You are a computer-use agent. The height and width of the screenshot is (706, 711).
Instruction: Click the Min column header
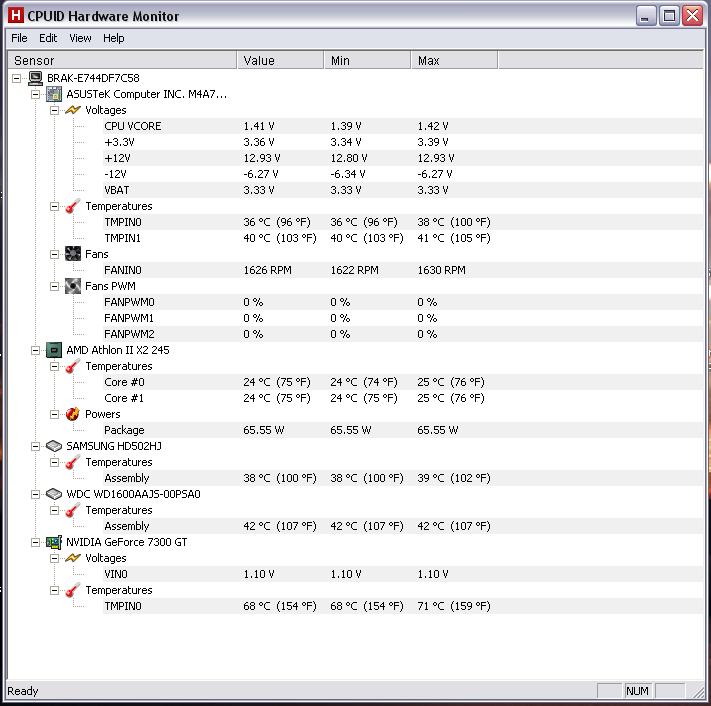[x=368, y=60]
